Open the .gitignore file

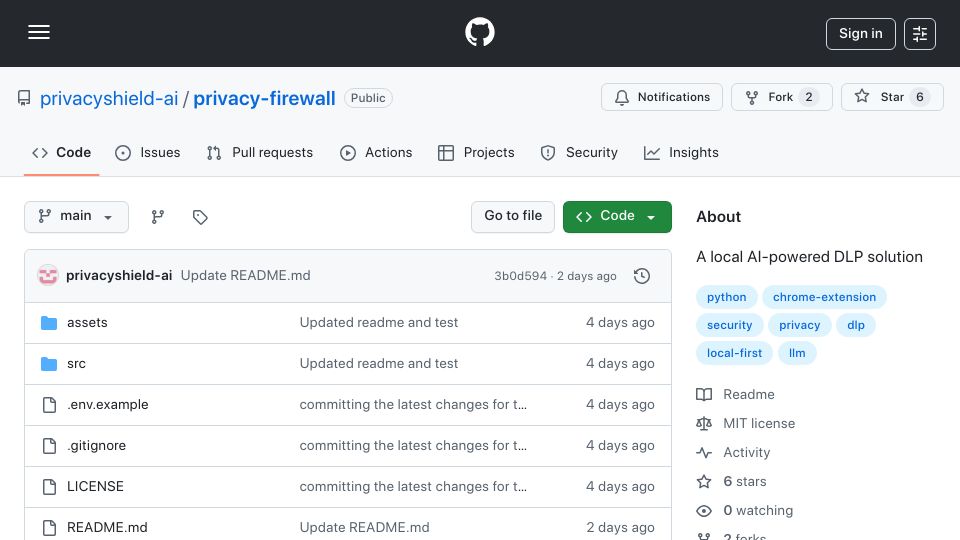tap(96, 446)
